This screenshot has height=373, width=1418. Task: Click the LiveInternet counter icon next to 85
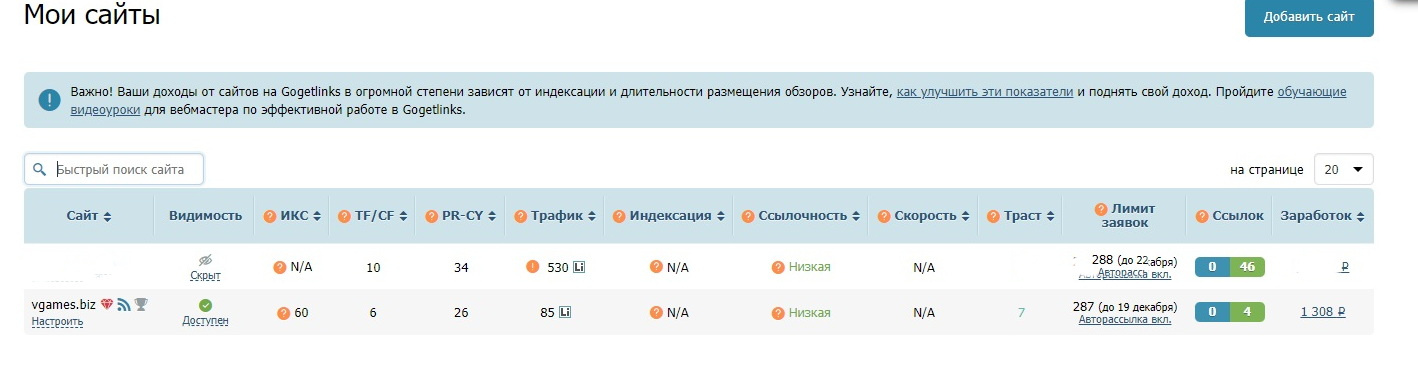[565, 313]
